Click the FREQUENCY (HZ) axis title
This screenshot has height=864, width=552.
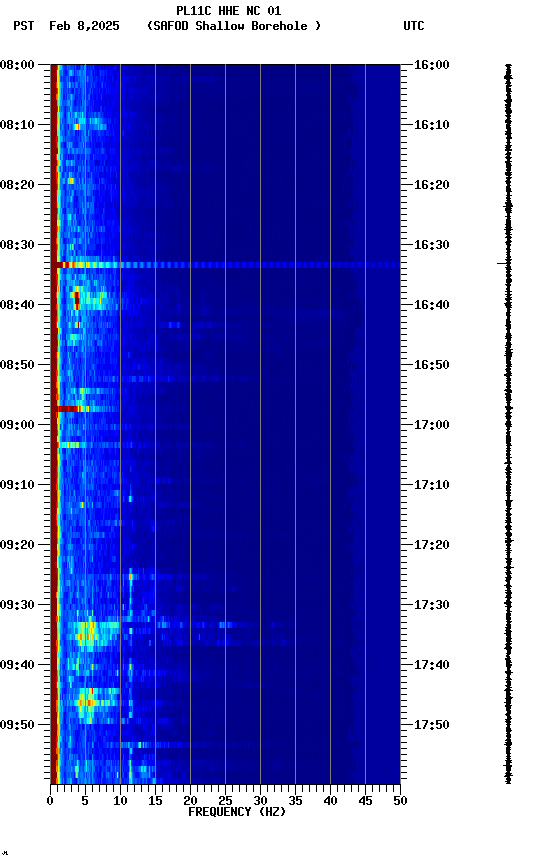237,812
